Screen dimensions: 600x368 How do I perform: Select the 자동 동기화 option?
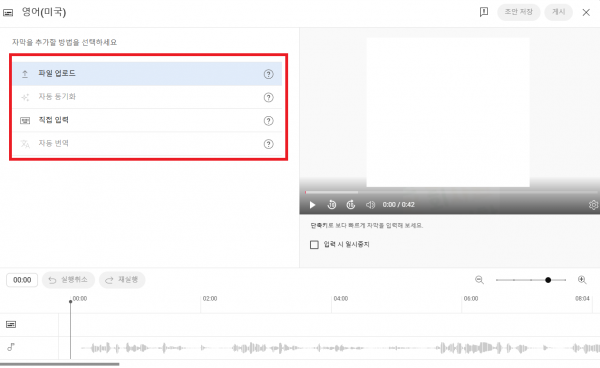[147, 97]
